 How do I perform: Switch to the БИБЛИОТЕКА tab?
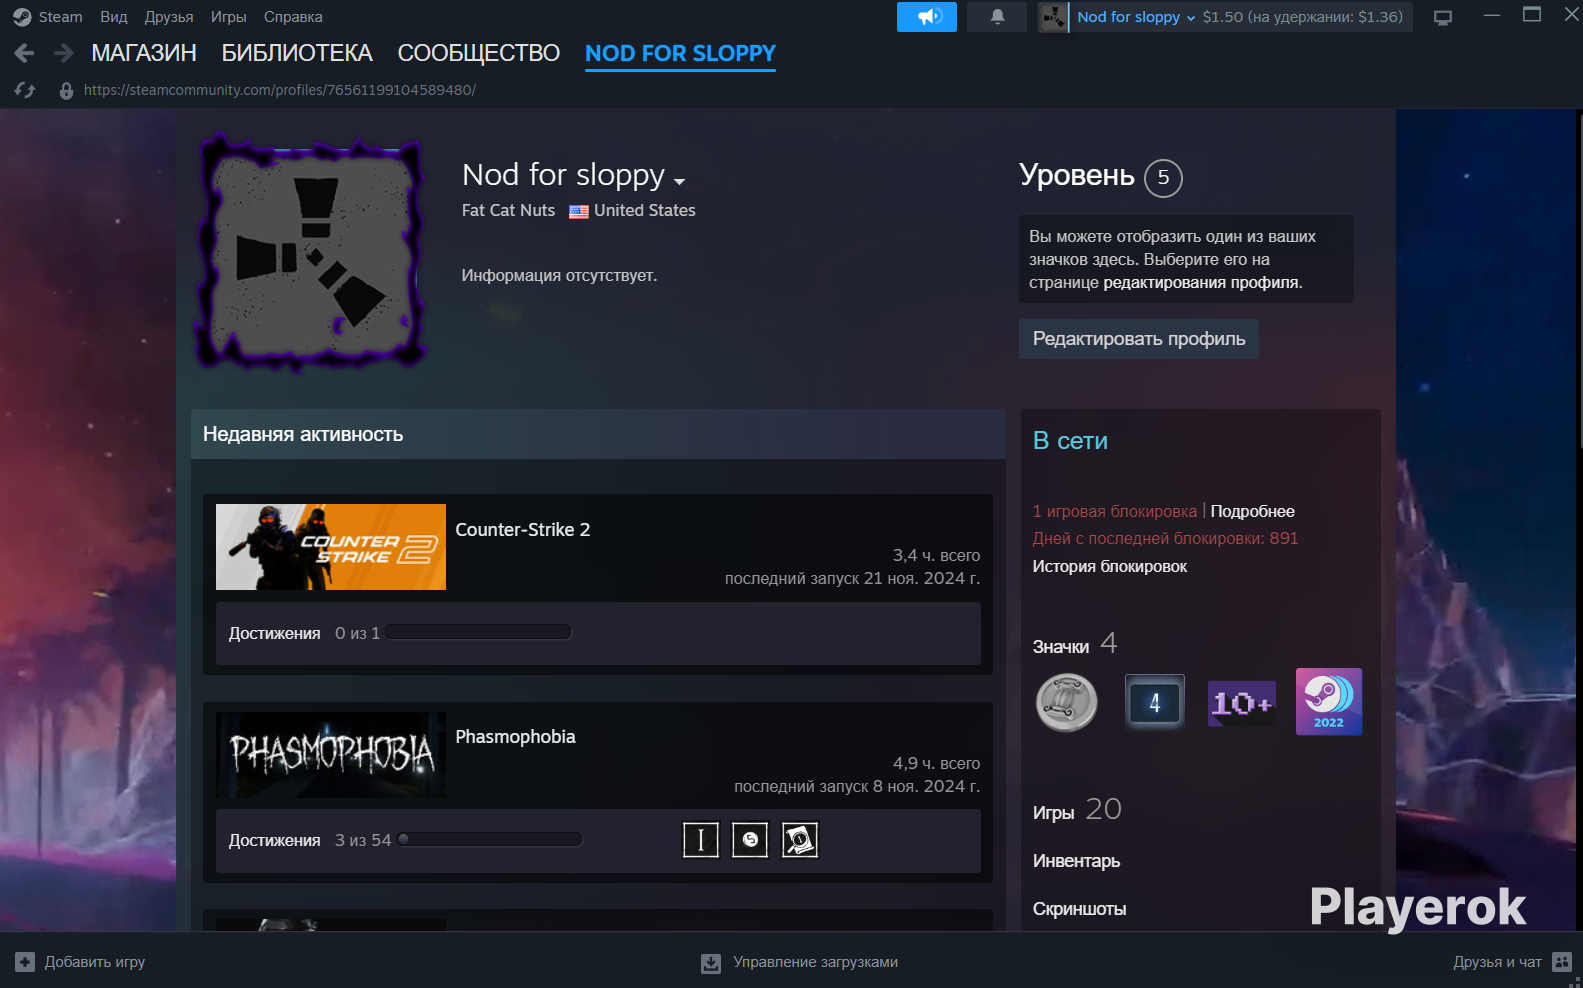(297, 53)
